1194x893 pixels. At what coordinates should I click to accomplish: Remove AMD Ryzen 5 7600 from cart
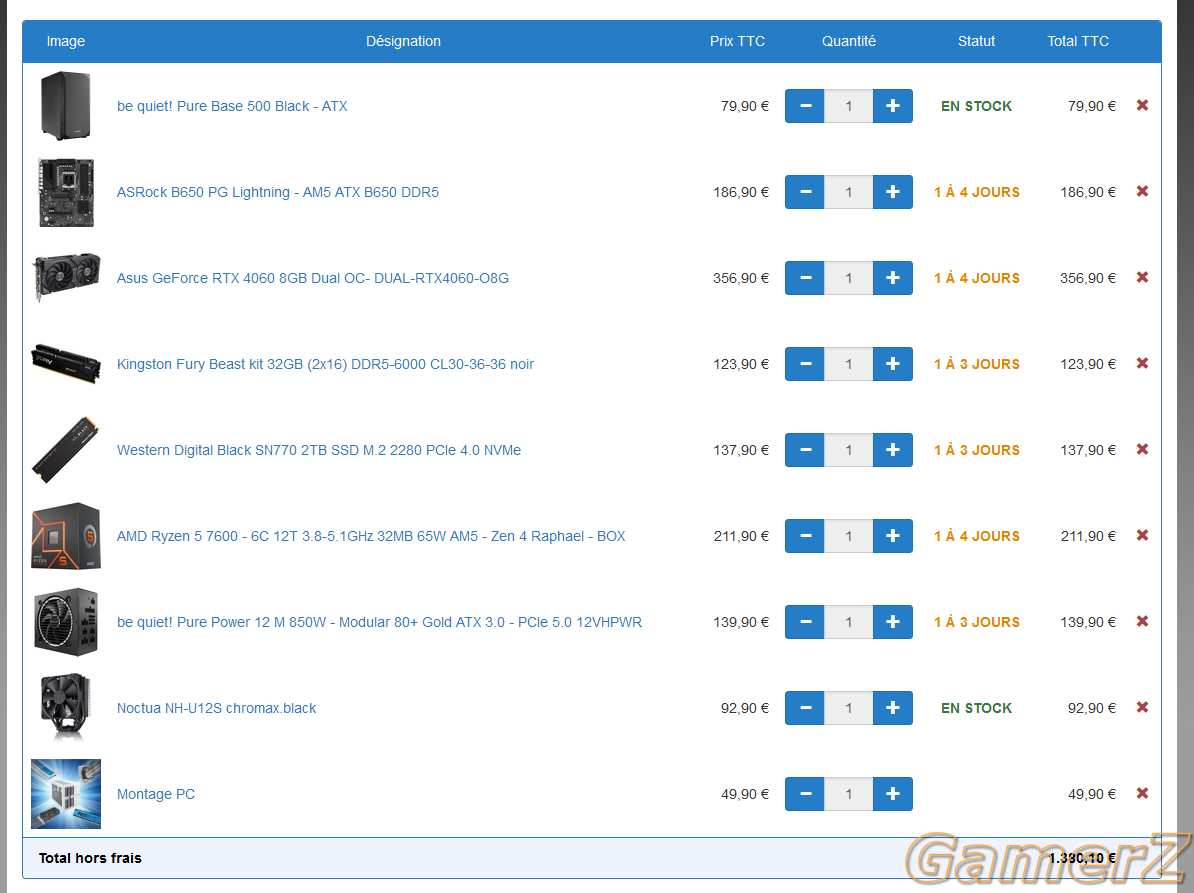click(x=1142, y=535)
